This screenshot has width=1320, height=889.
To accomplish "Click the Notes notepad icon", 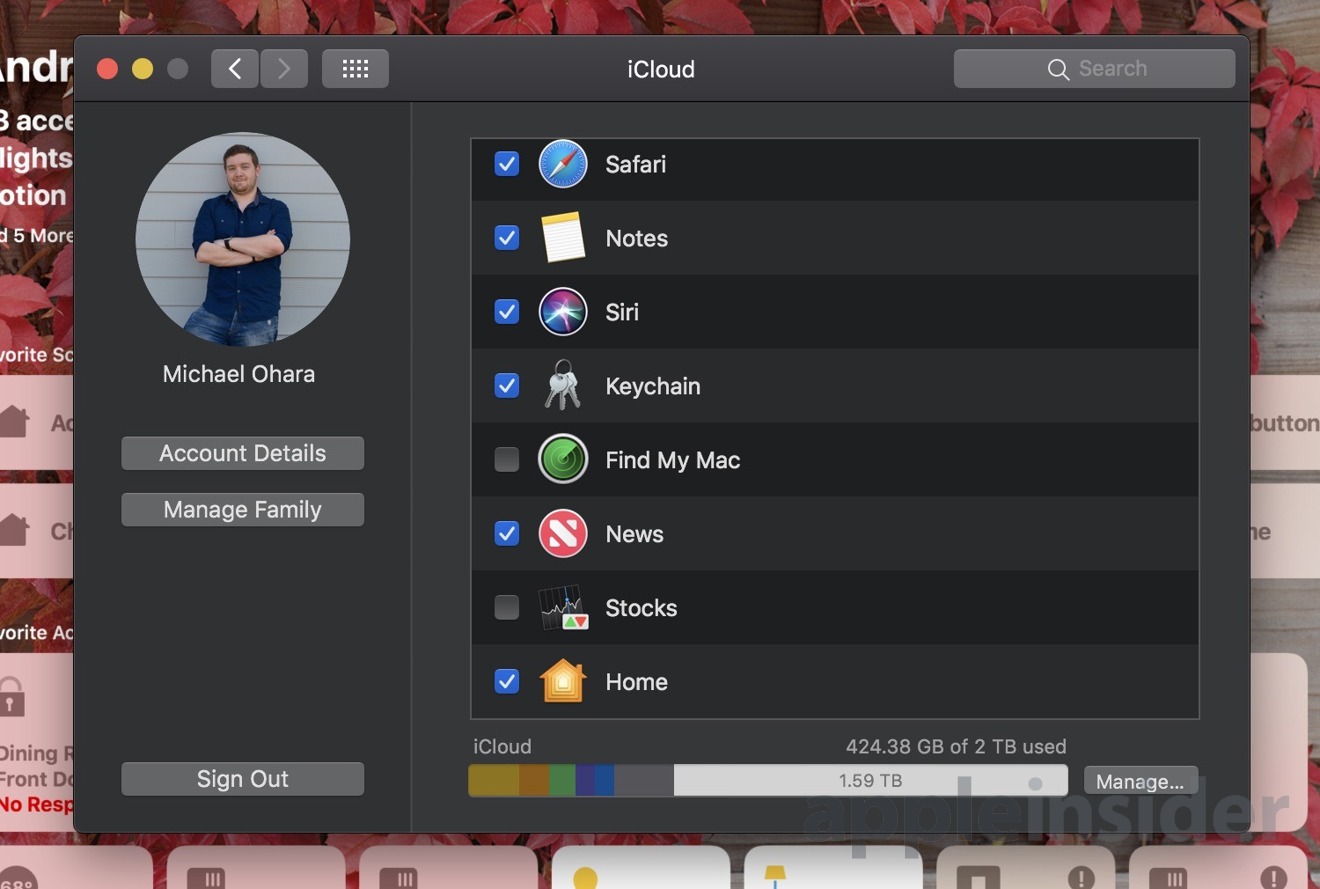I will pos(563,238).
